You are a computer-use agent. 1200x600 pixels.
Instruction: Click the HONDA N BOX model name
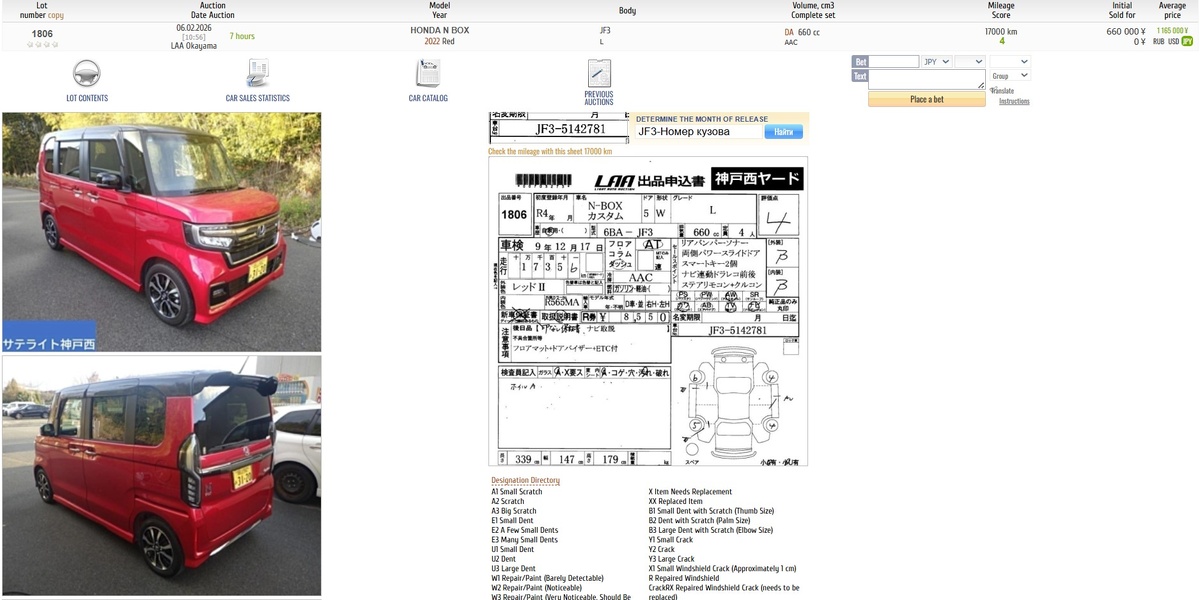point(439,31)
